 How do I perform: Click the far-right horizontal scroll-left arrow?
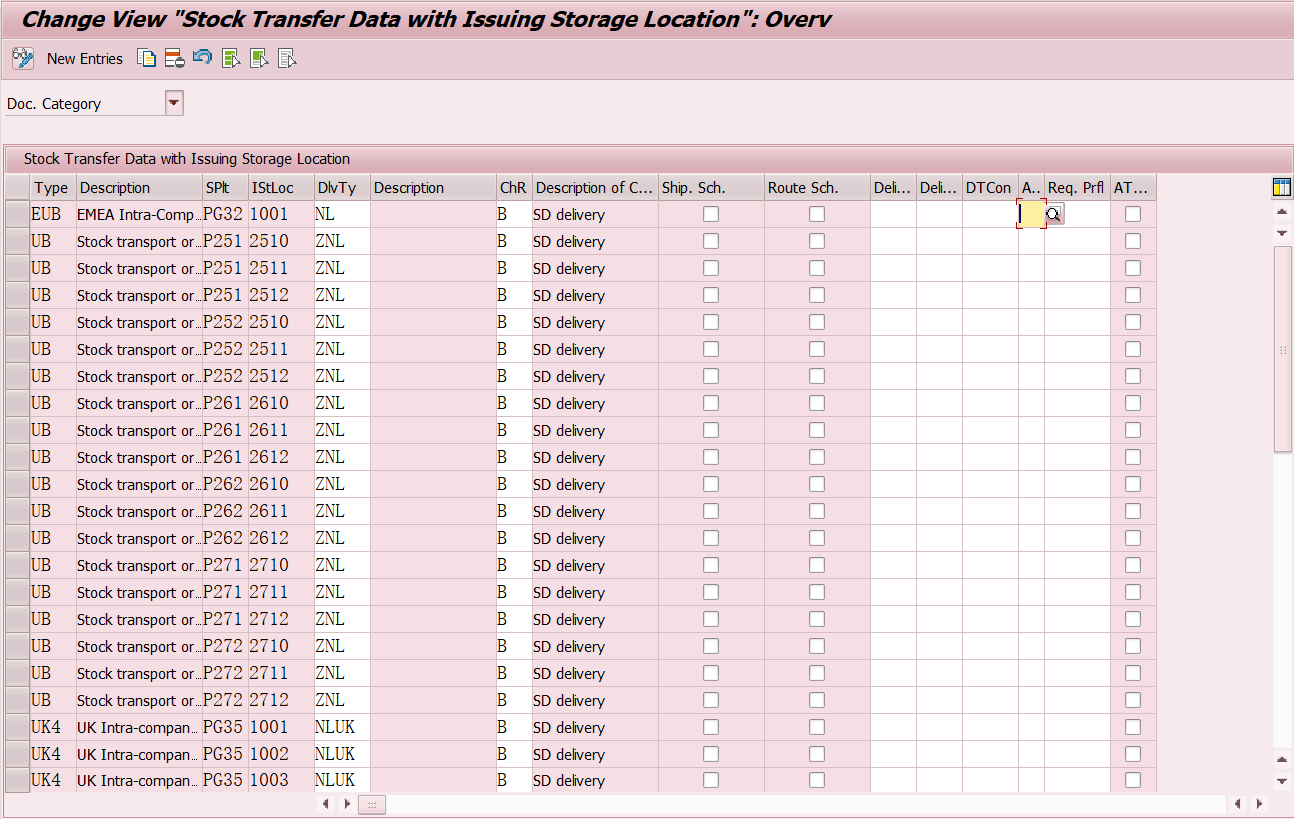(x=1238, y=804)
